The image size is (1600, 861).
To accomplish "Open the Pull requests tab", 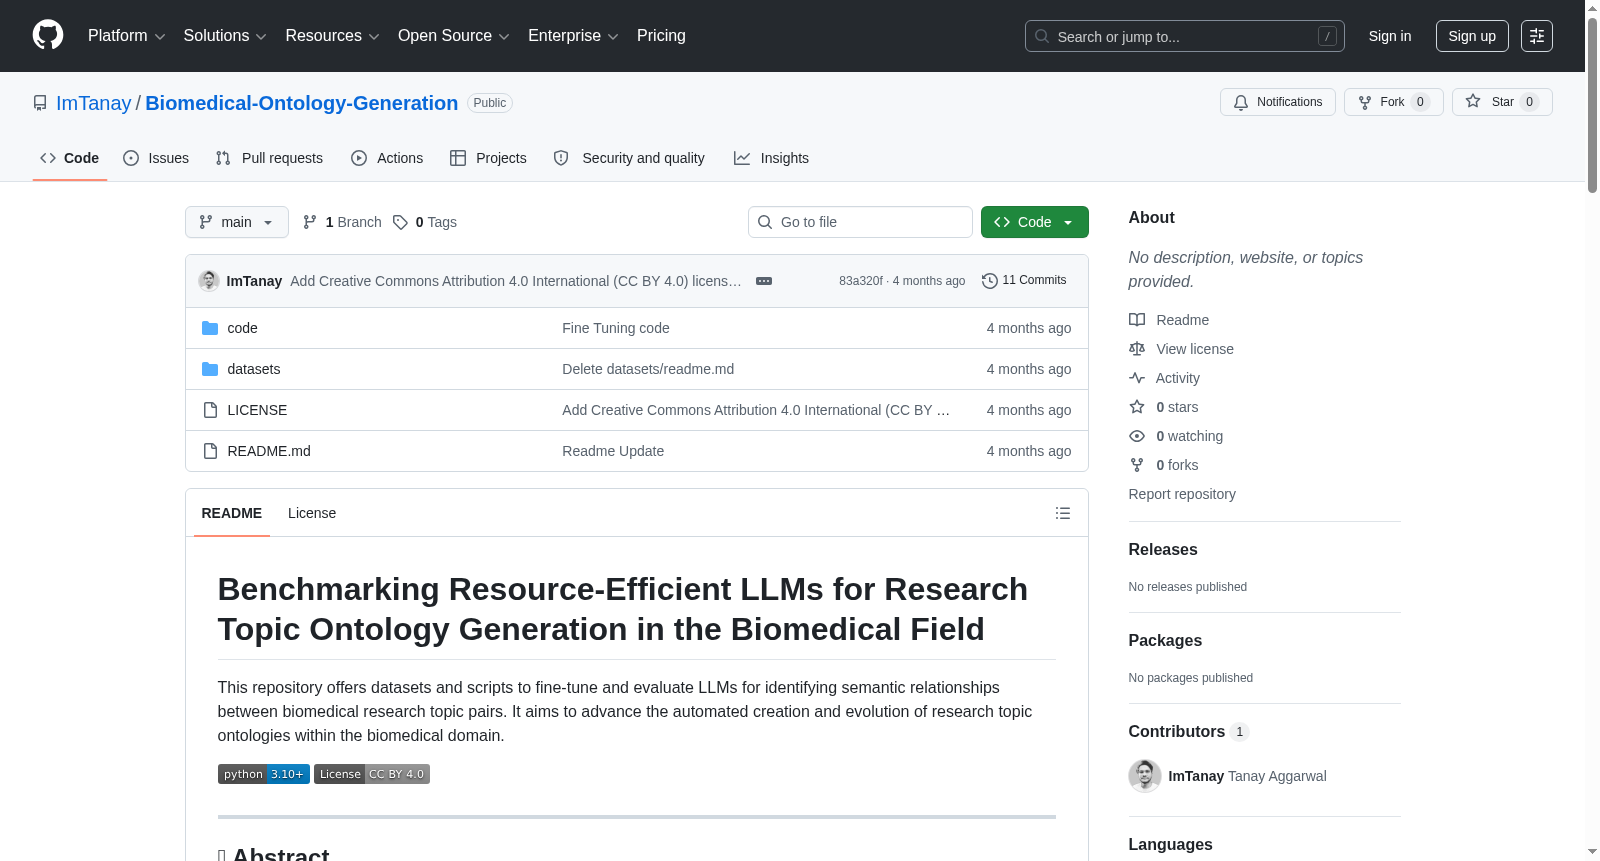I will (269, 158).
